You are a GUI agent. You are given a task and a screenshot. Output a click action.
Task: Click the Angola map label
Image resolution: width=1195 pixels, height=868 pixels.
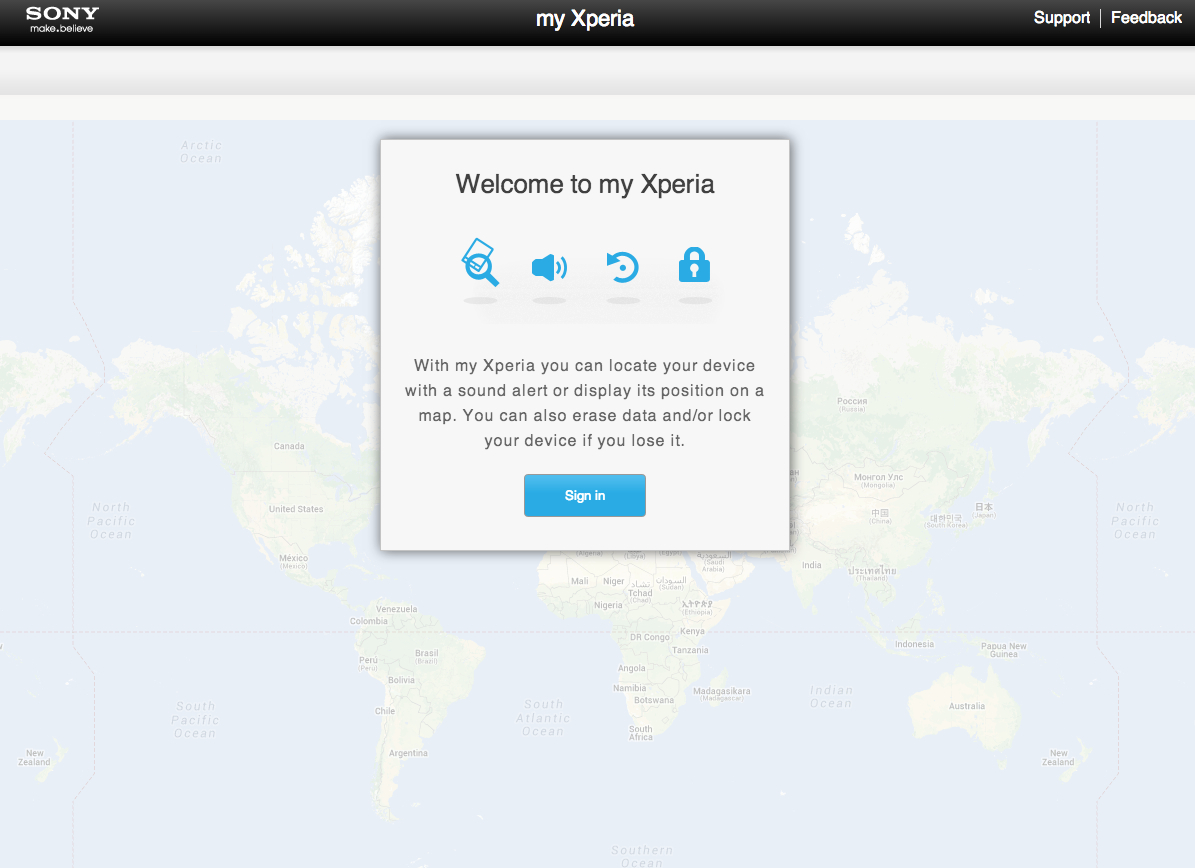(x=632, y=669)
